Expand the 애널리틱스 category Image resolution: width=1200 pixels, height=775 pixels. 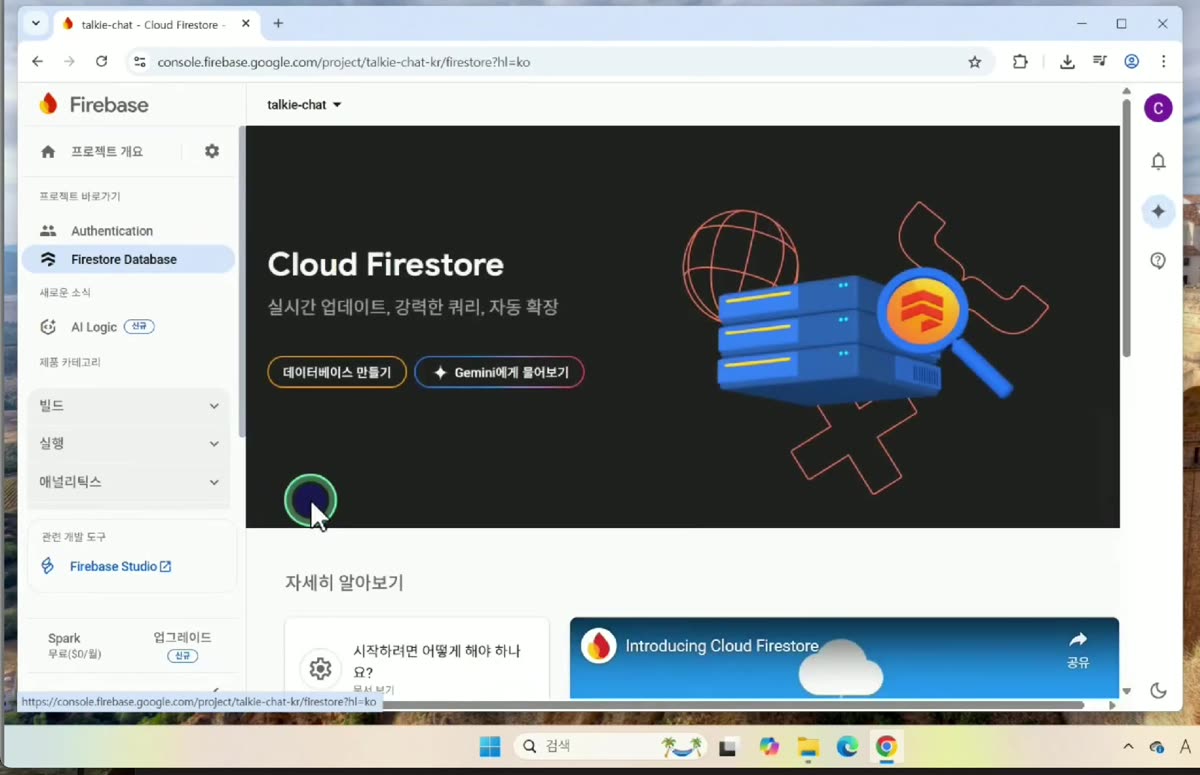pos(128,481)
